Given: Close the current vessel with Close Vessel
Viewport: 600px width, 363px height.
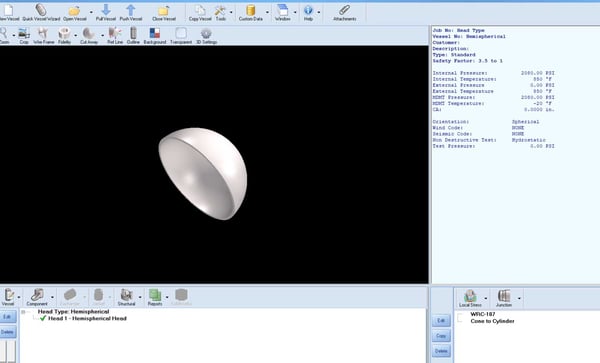Looking at the screenshot, I should pos(164,12).
